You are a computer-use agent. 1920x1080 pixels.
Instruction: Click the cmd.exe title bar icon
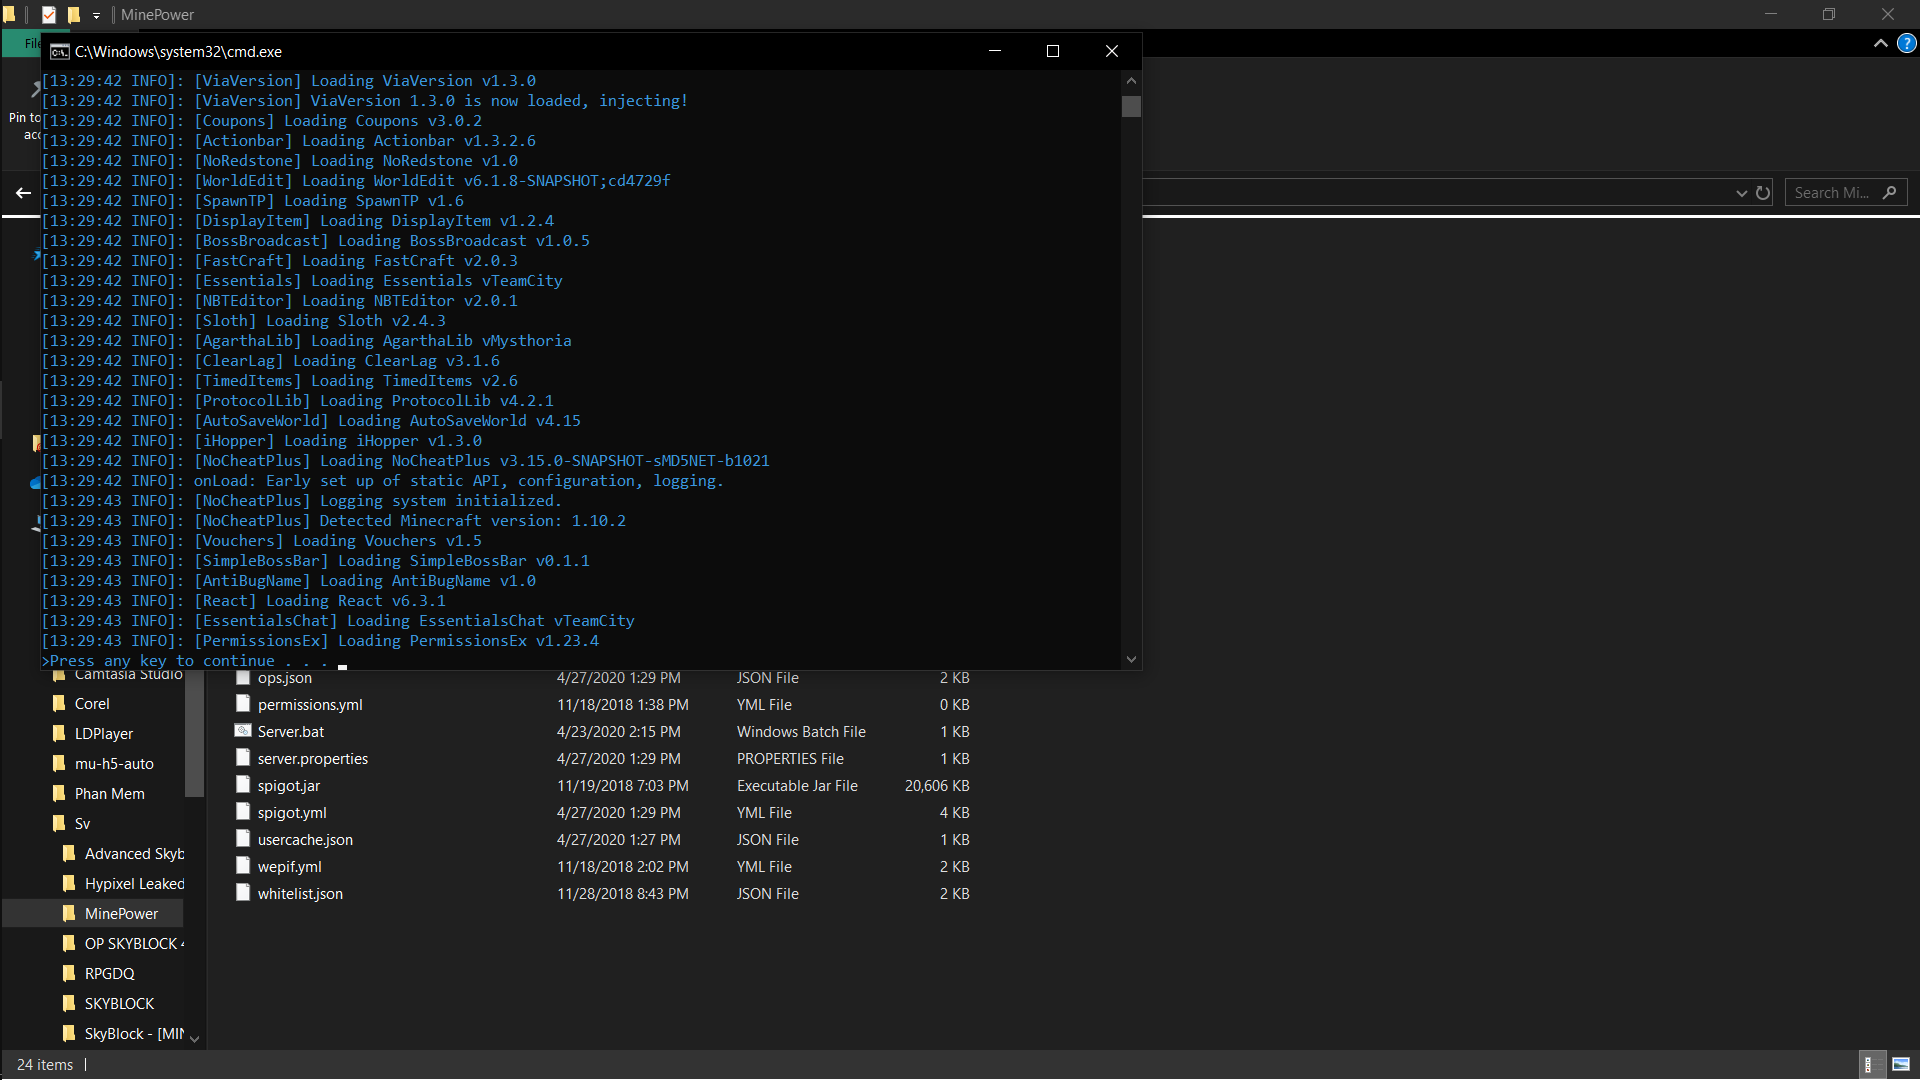(59, 51)
